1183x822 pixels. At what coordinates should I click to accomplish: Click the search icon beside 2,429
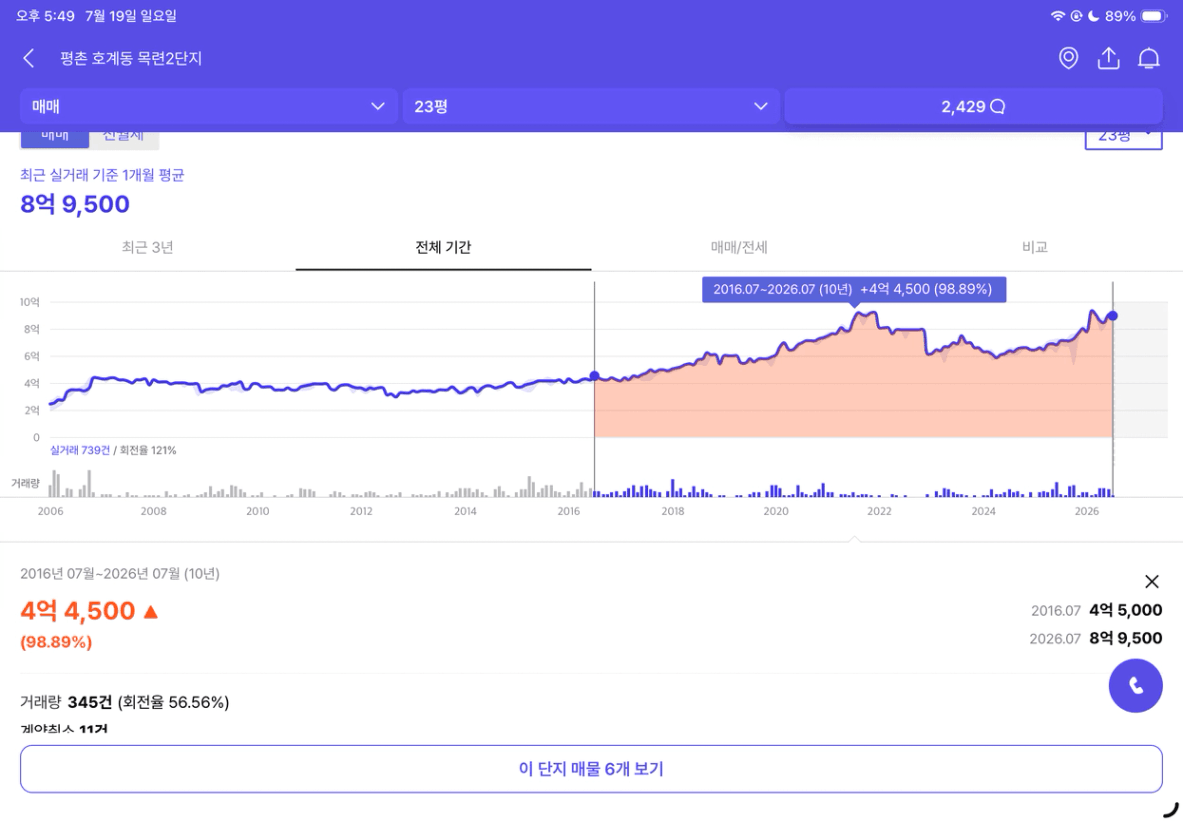tap(997, 106)
